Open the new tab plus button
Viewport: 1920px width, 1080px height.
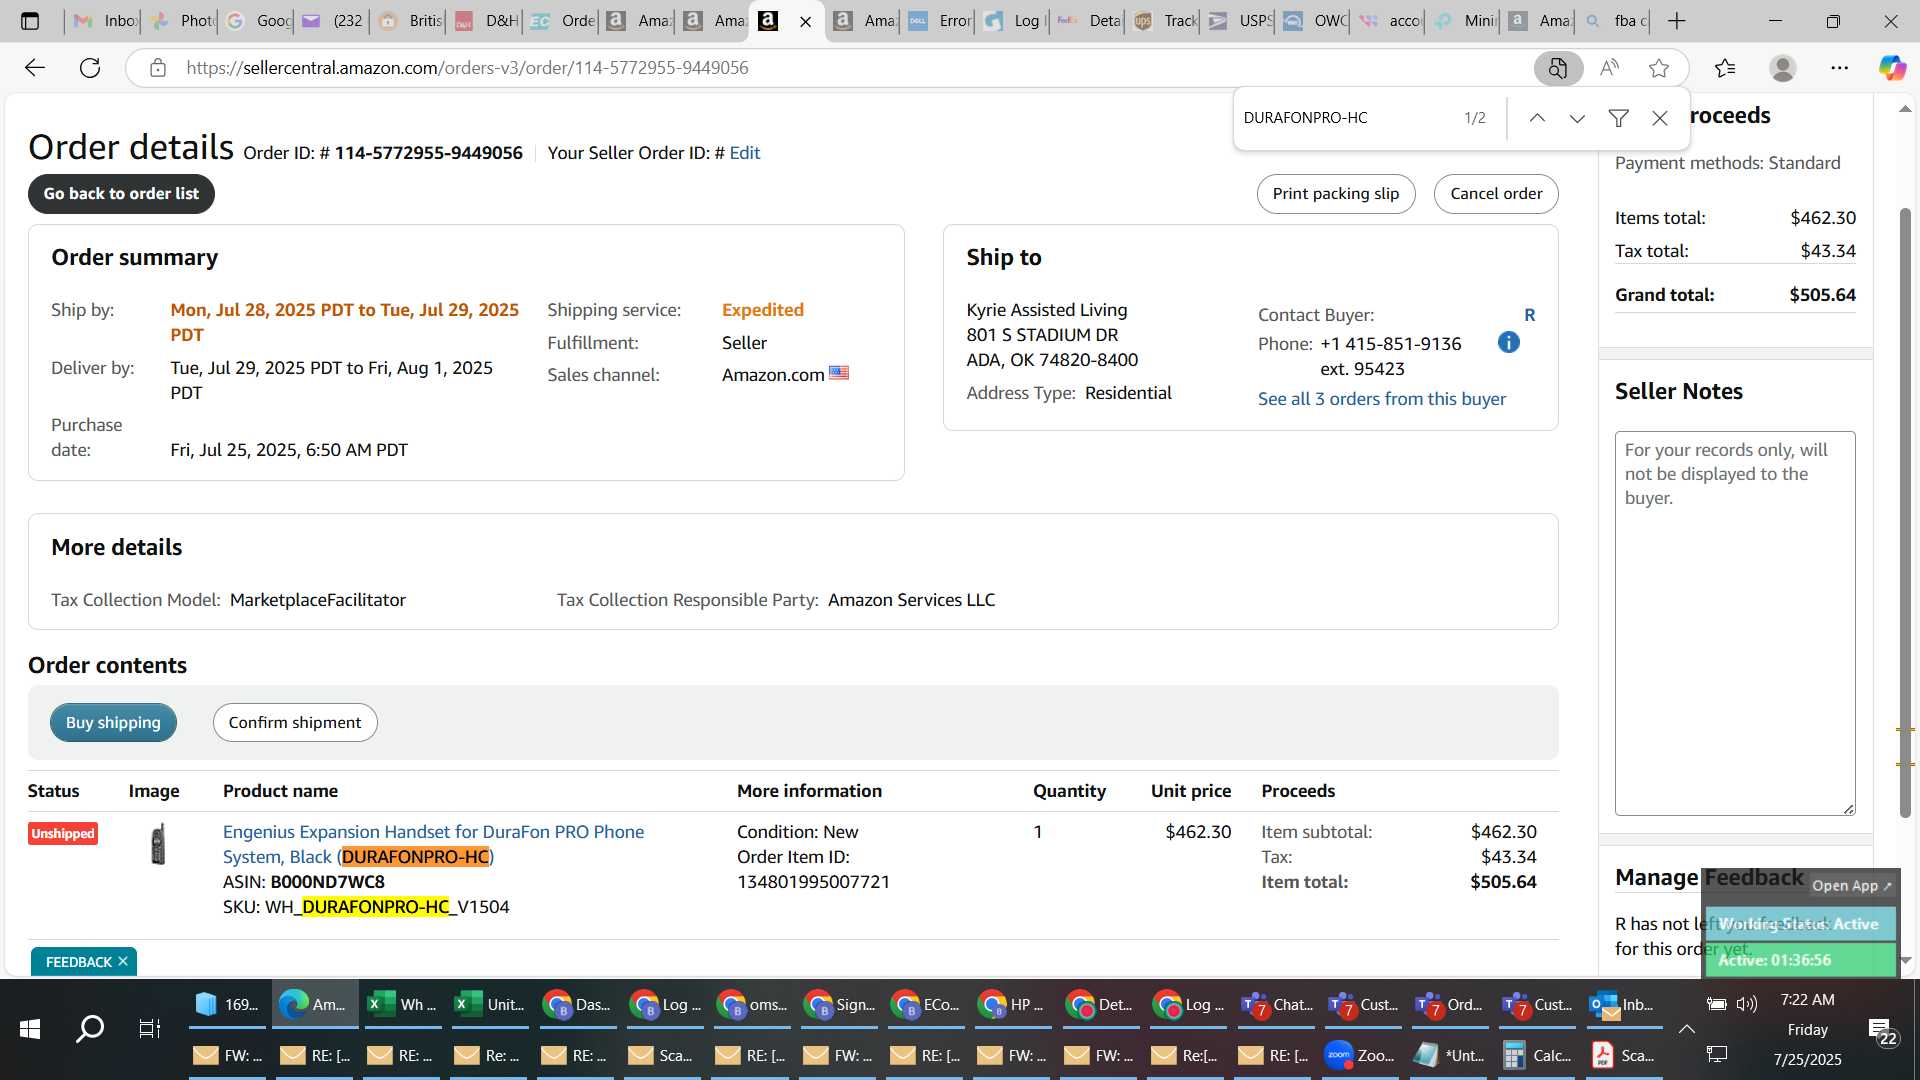pos(1677,21)
